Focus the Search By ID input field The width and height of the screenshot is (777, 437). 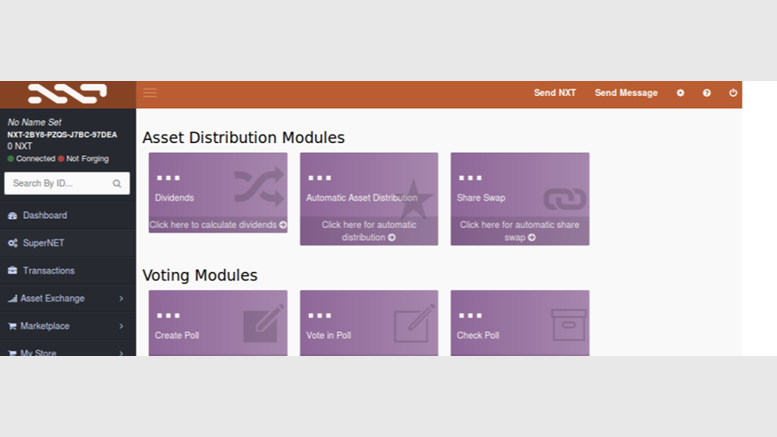point(67,183)
